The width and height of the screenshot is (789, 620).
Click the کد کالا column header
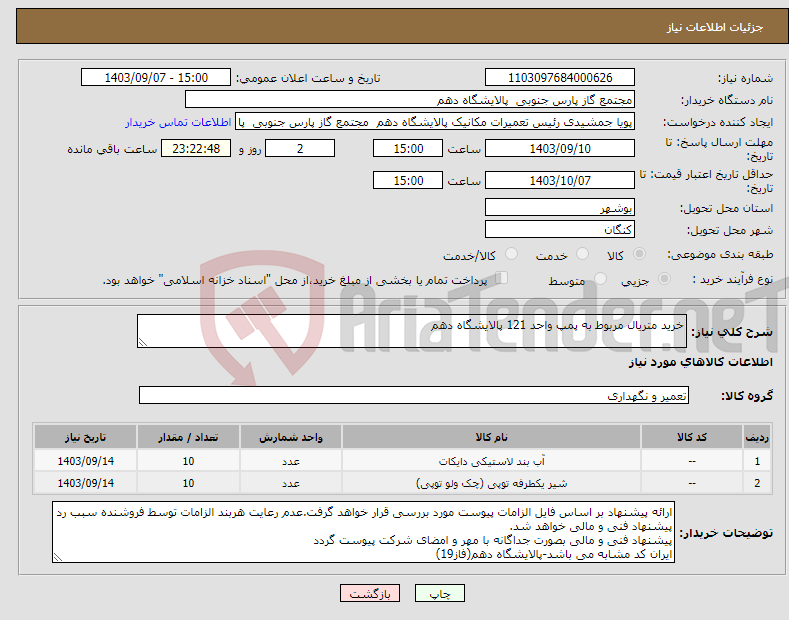692,437
